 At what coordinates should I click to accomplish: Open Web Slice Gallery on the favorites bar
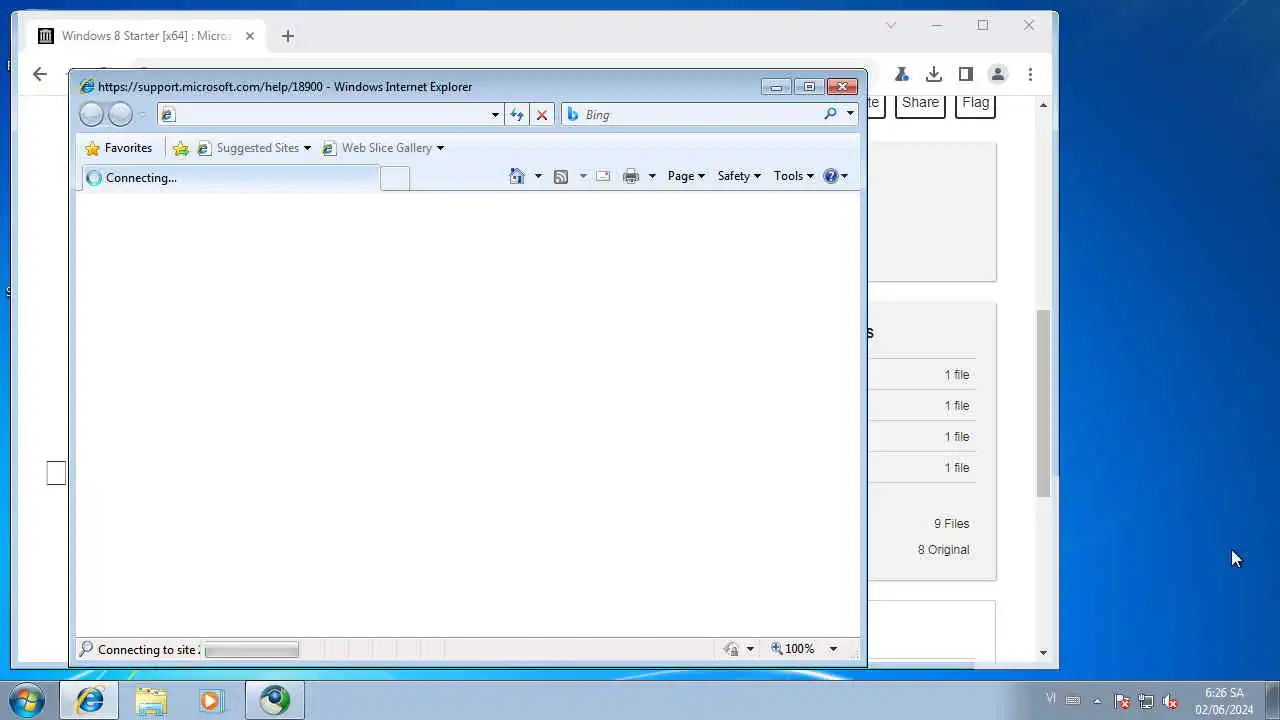383,148
